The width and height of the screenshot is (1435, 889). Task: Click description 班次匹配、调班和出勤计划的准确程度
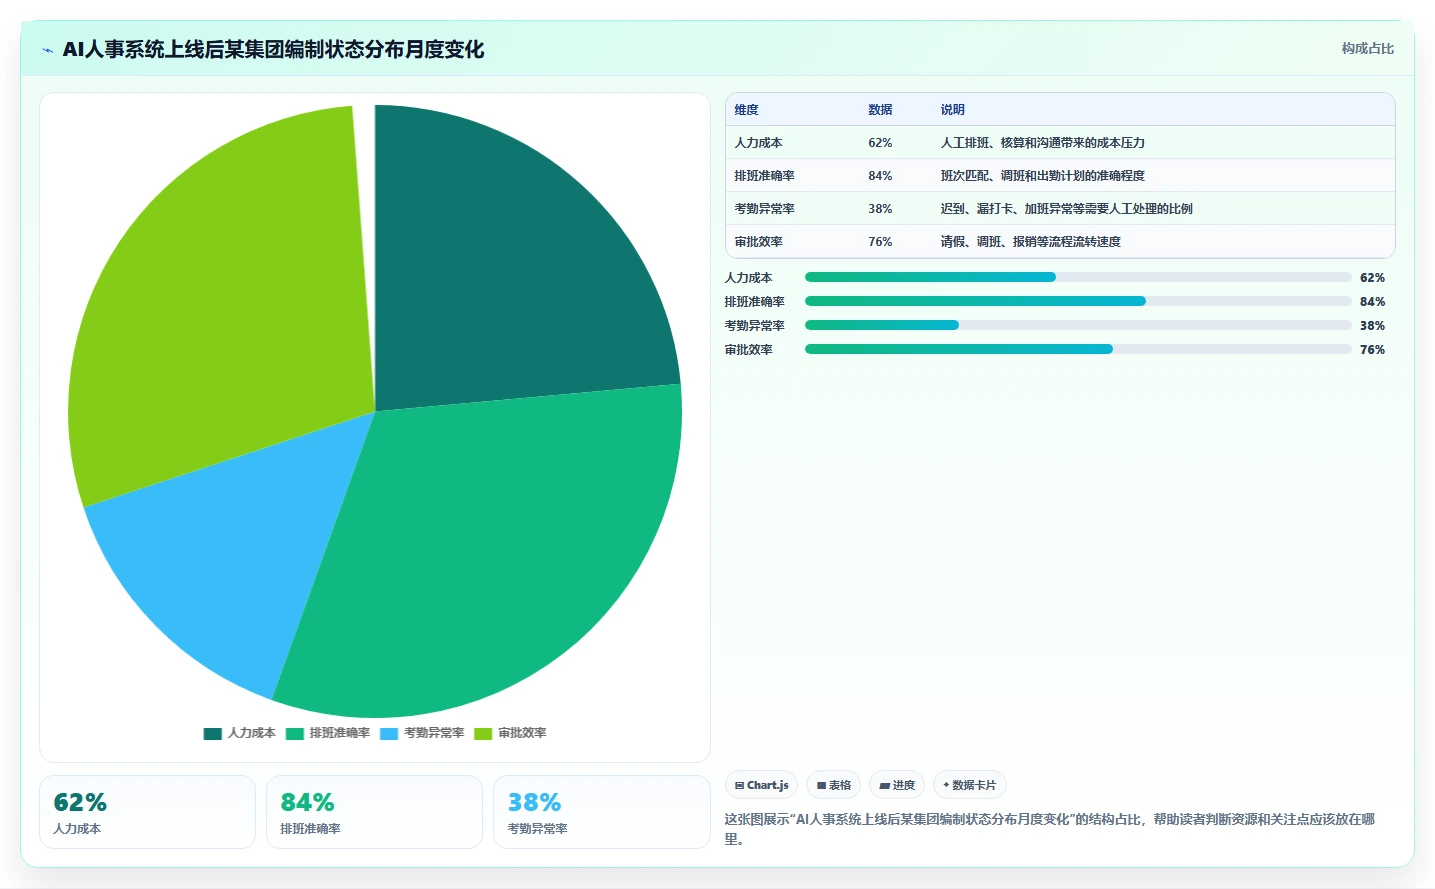click(1042, 176)
